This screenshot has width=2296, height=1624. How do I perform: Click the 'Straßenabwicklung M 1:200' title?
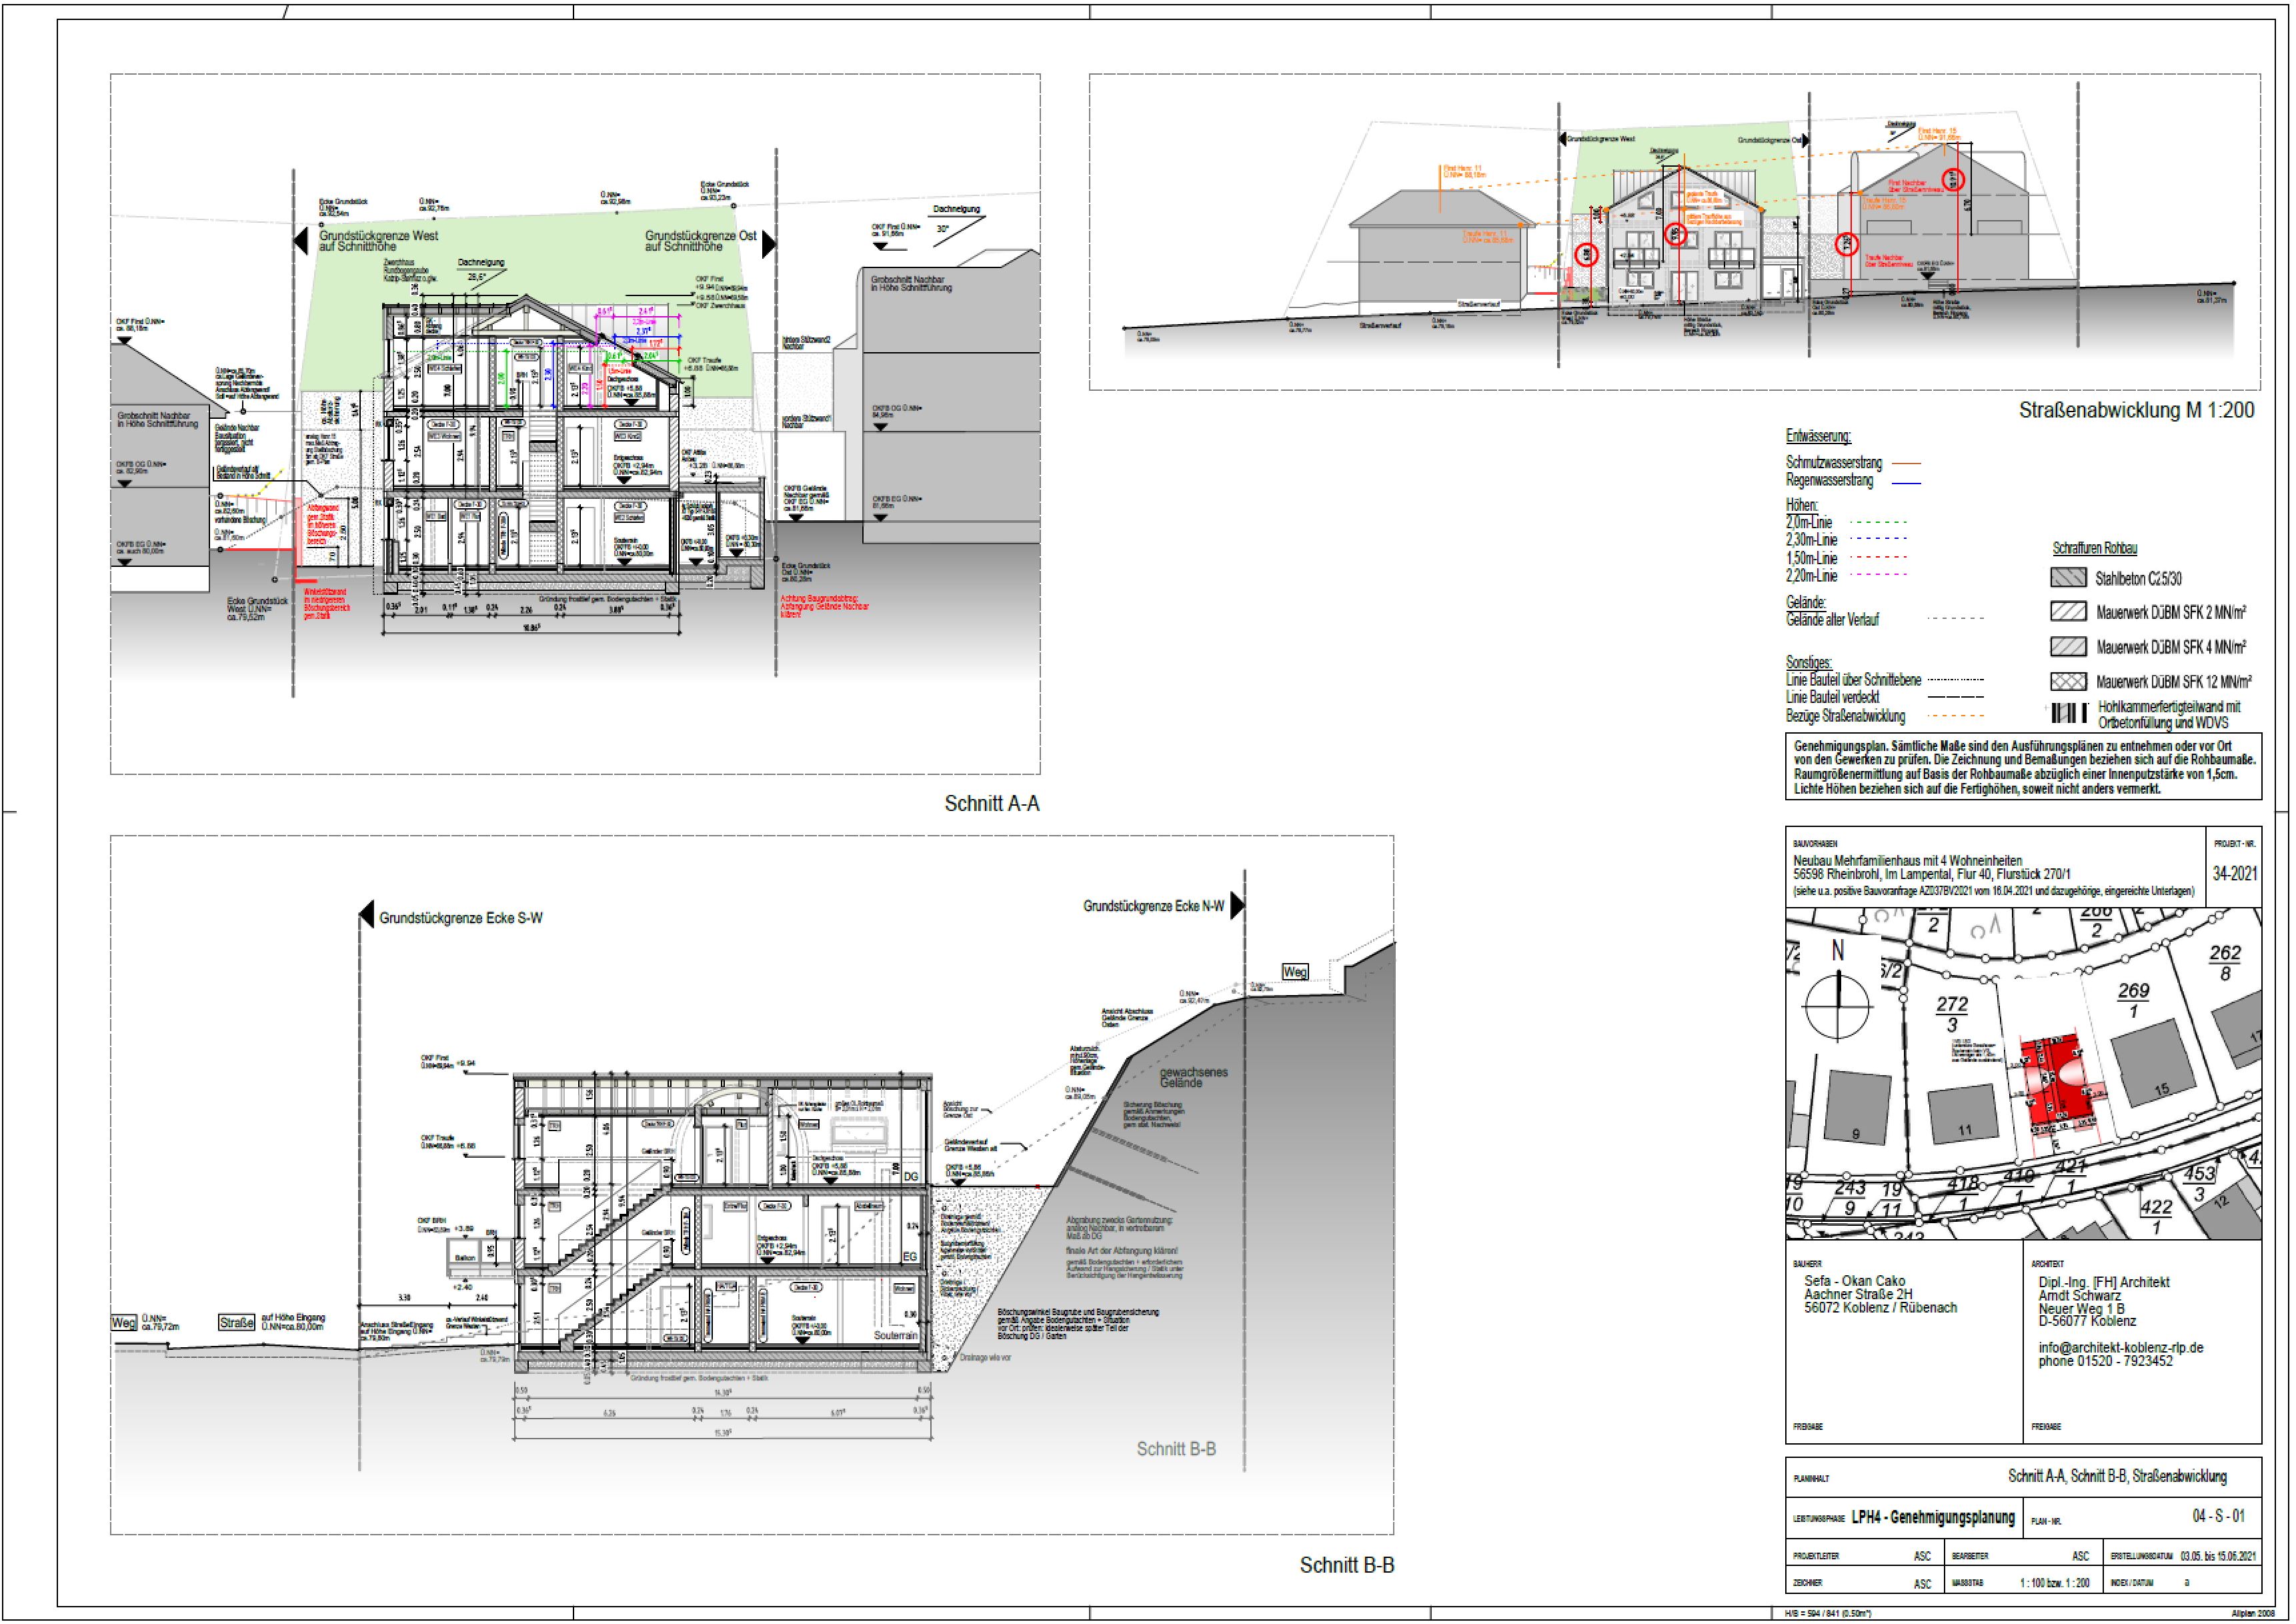click(x=2136, y=410)
